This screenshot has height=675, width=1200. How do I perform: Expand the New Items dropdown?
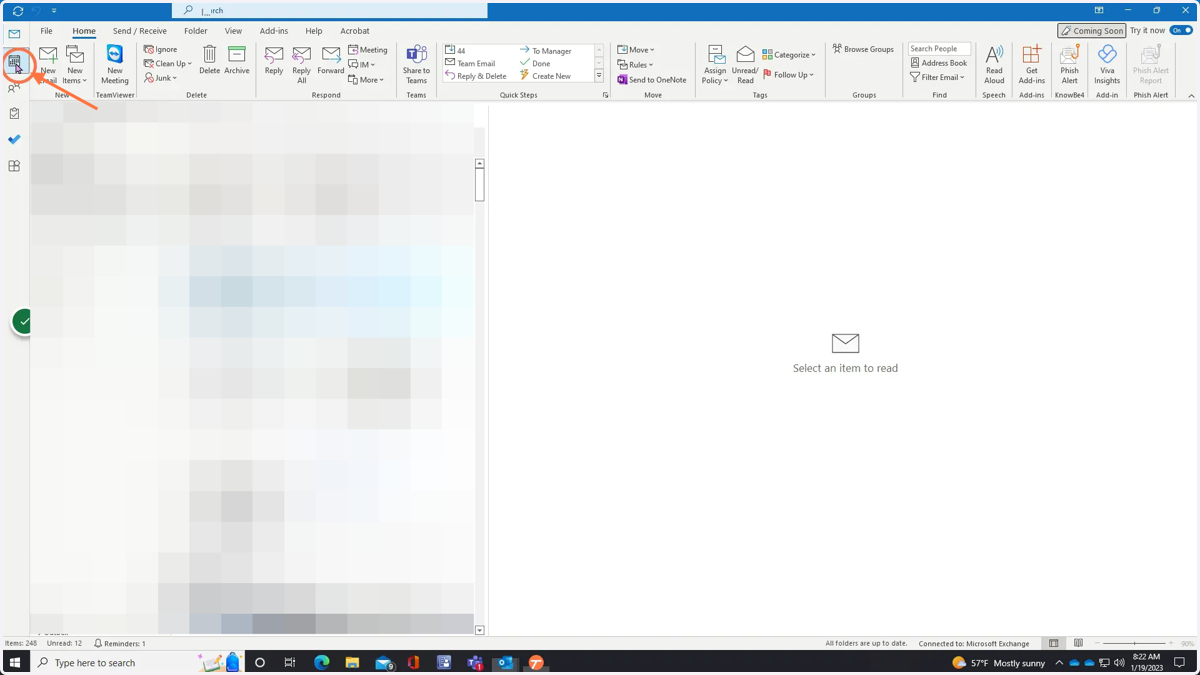tap(75, 65)
